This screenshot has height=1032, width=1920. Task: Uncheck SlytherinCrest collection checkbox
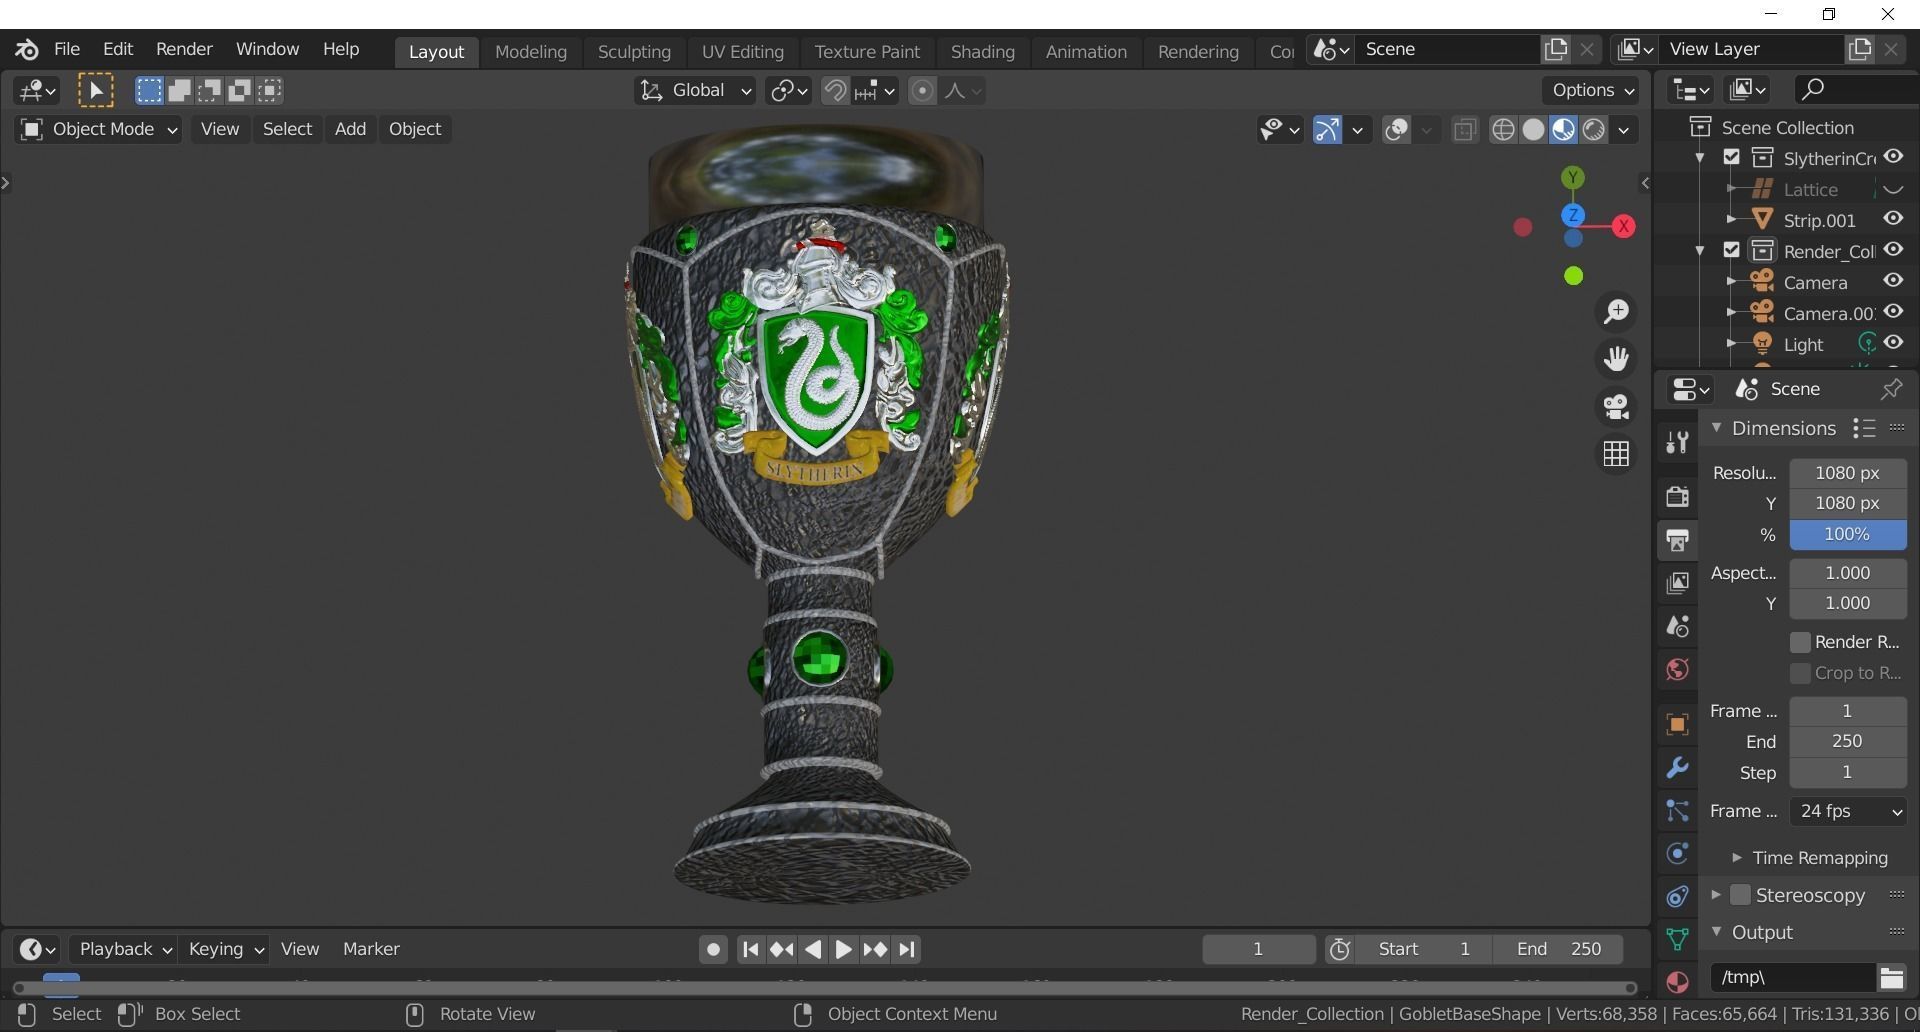[1732, 158]
